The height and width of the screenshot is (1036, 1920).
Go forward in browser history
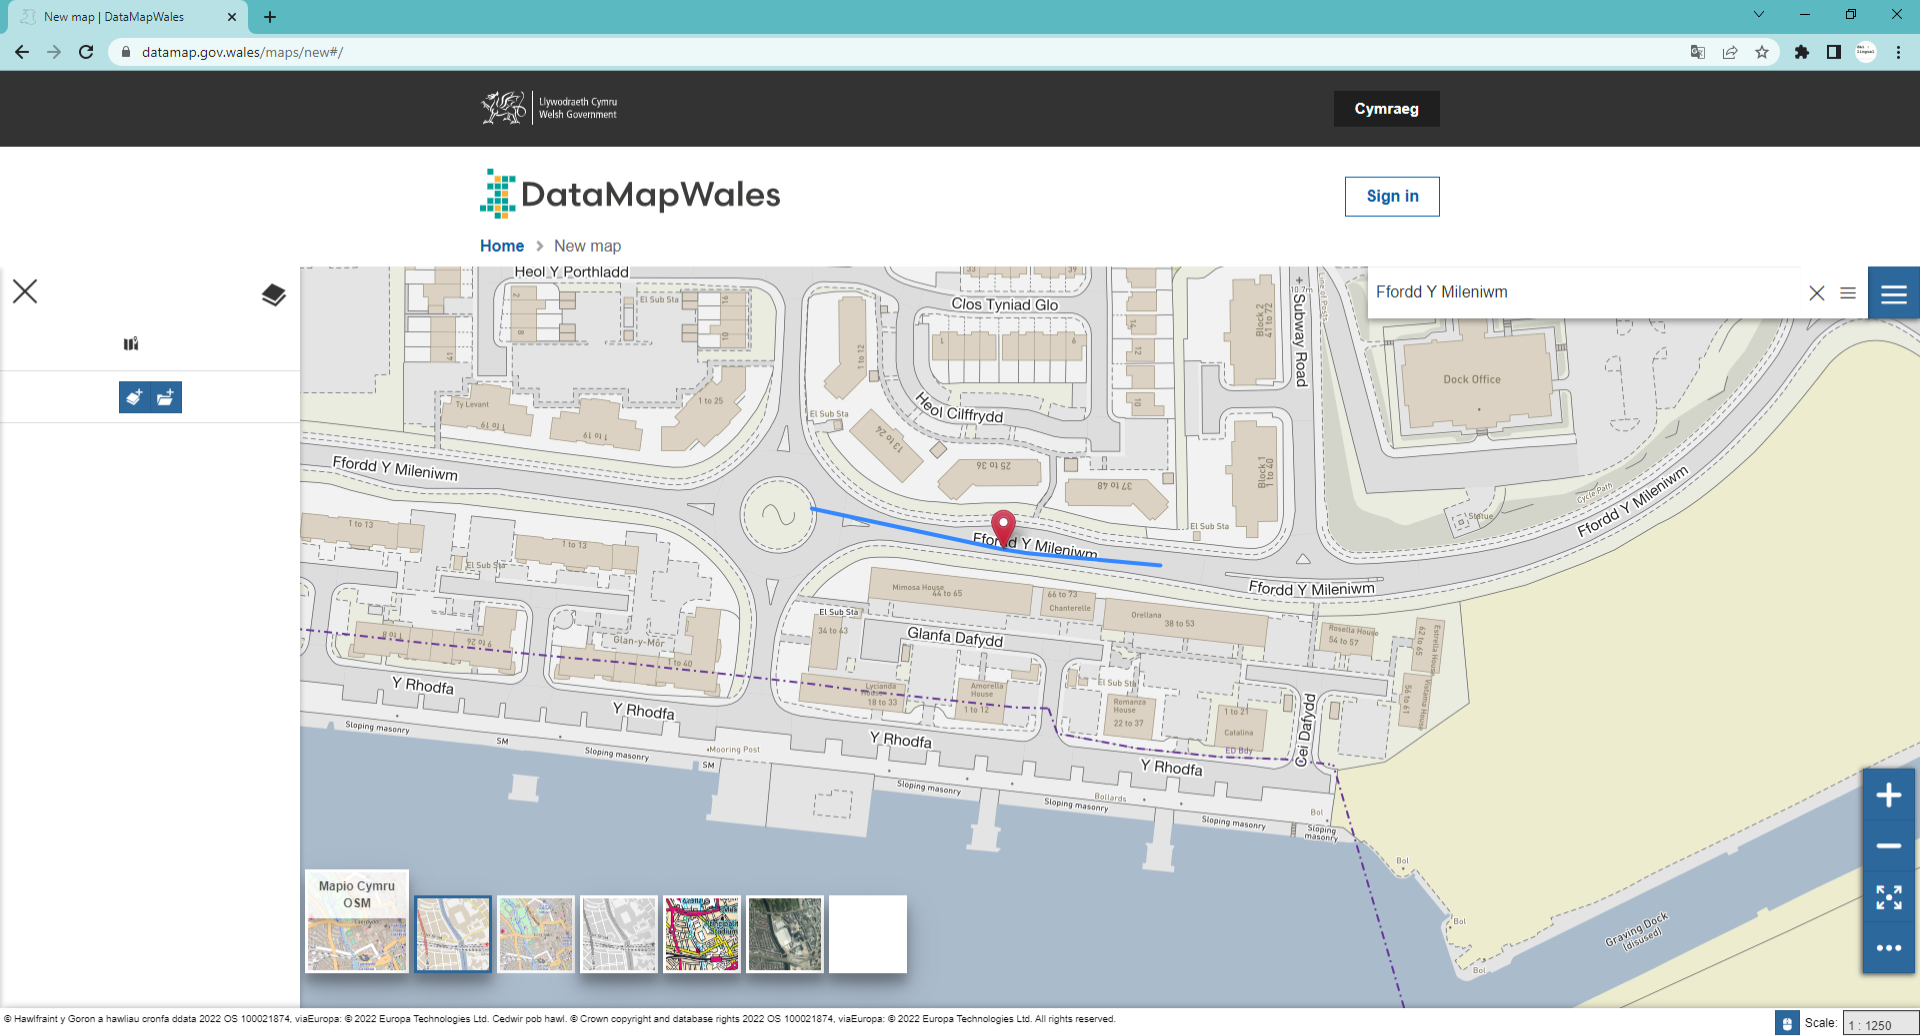[54, 52]
